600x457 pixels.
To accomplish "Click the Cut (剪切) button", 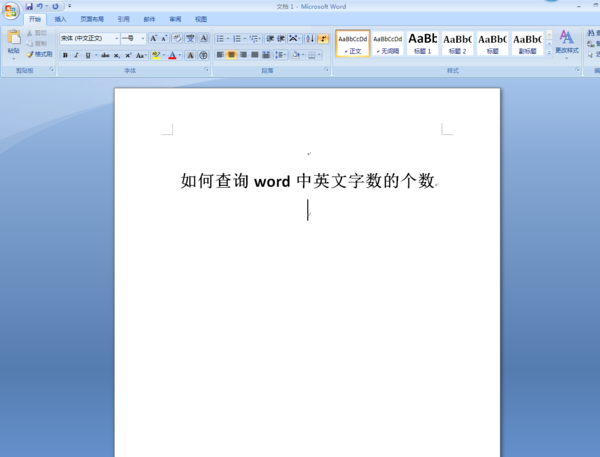I will pyautogui.click(x=37, y=33).
